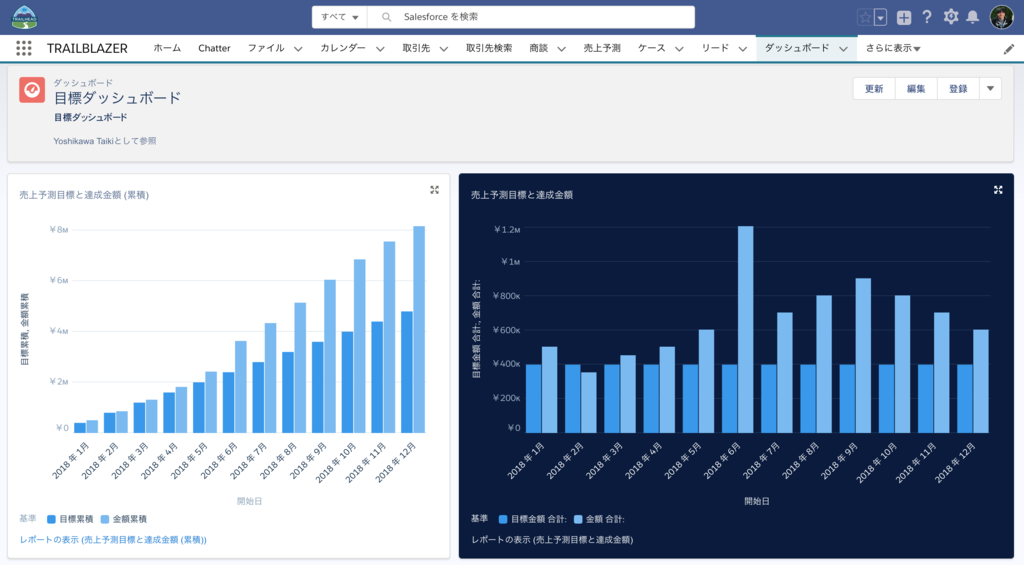
Task: Expand the ケース tab chevron
Action: pos(679,49)
